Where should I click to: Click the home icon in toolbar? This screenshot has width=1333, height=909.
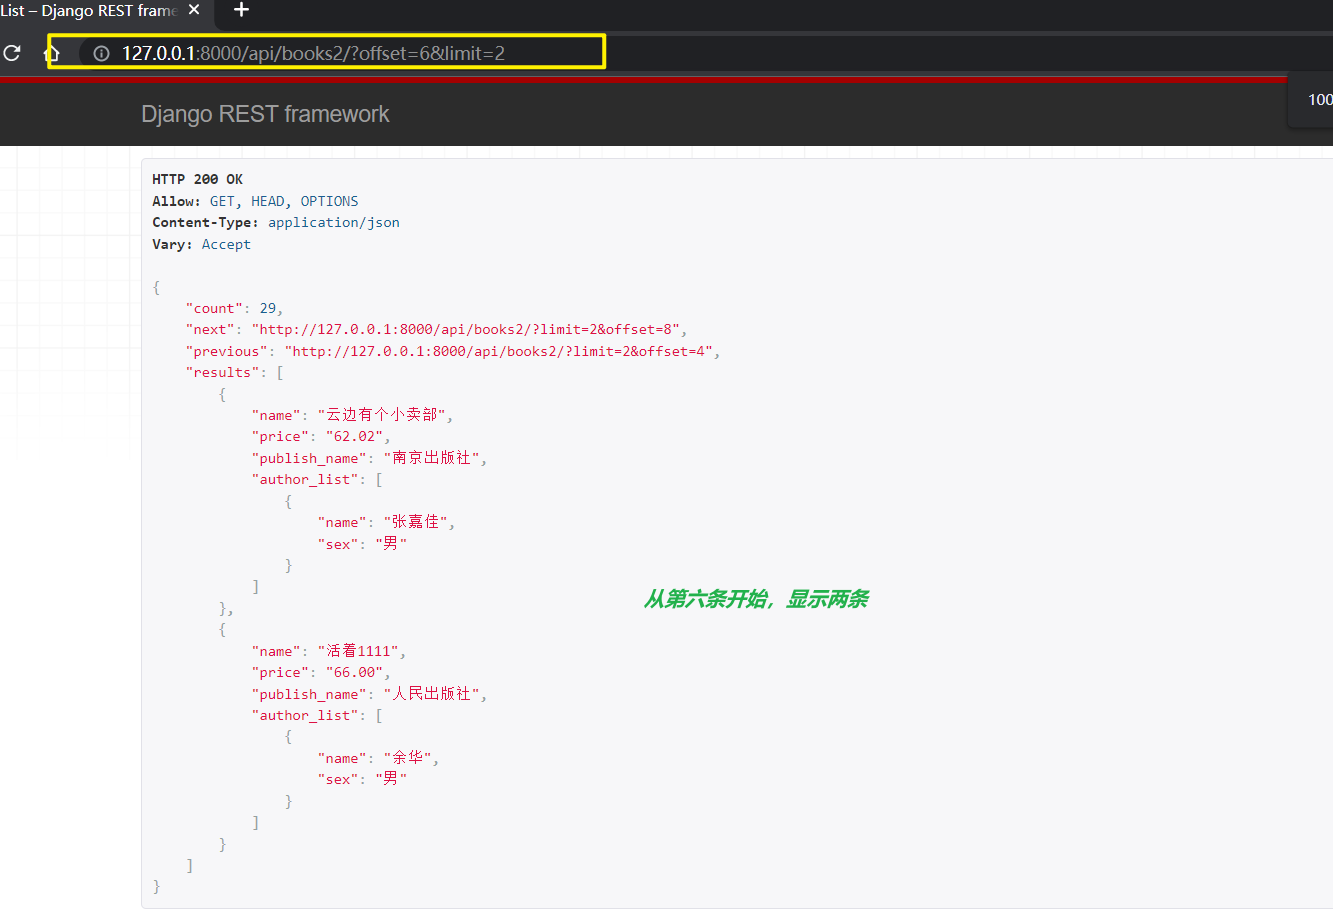pos(53,53)
